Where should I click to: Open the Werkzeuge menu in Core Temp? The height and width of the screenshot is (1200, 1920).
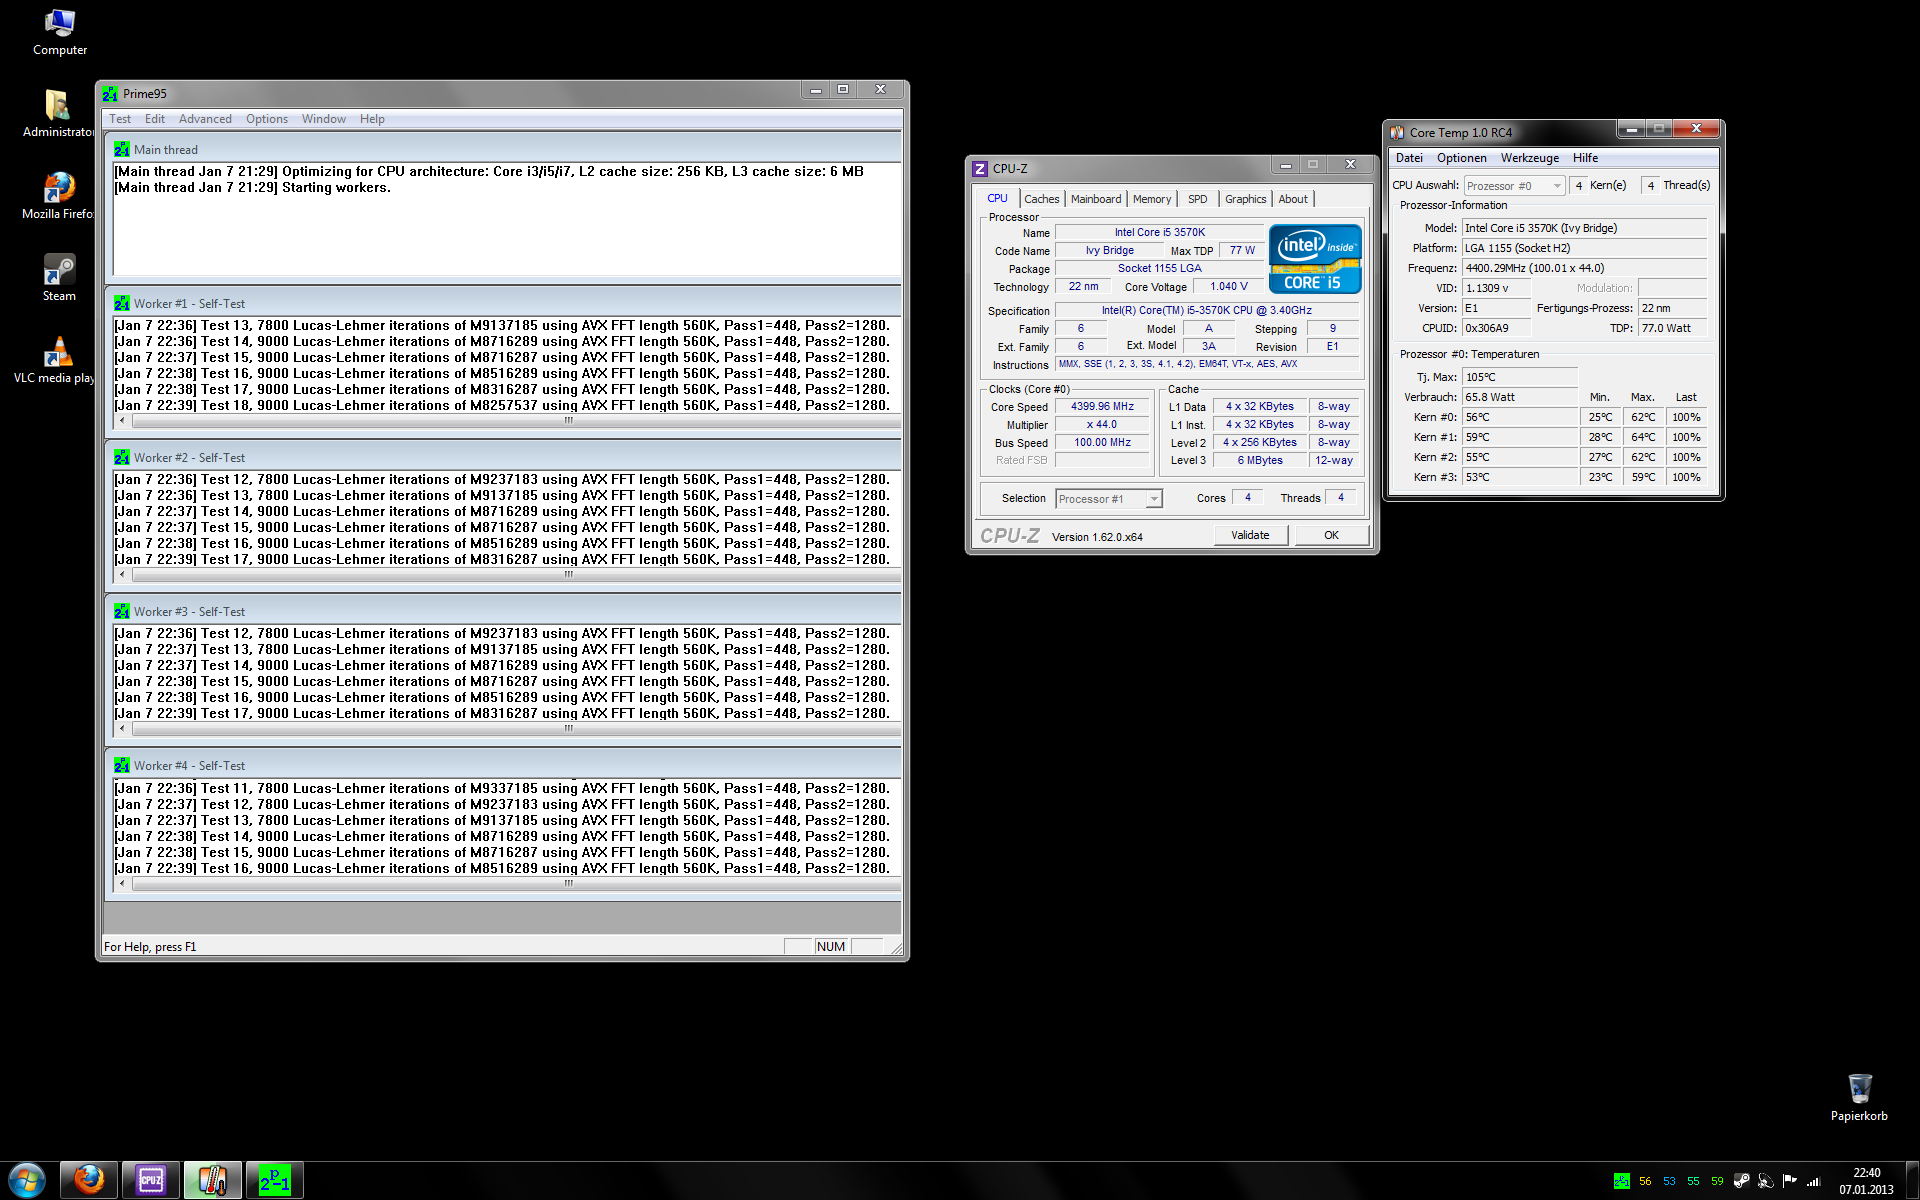[x=1529, y=158]
